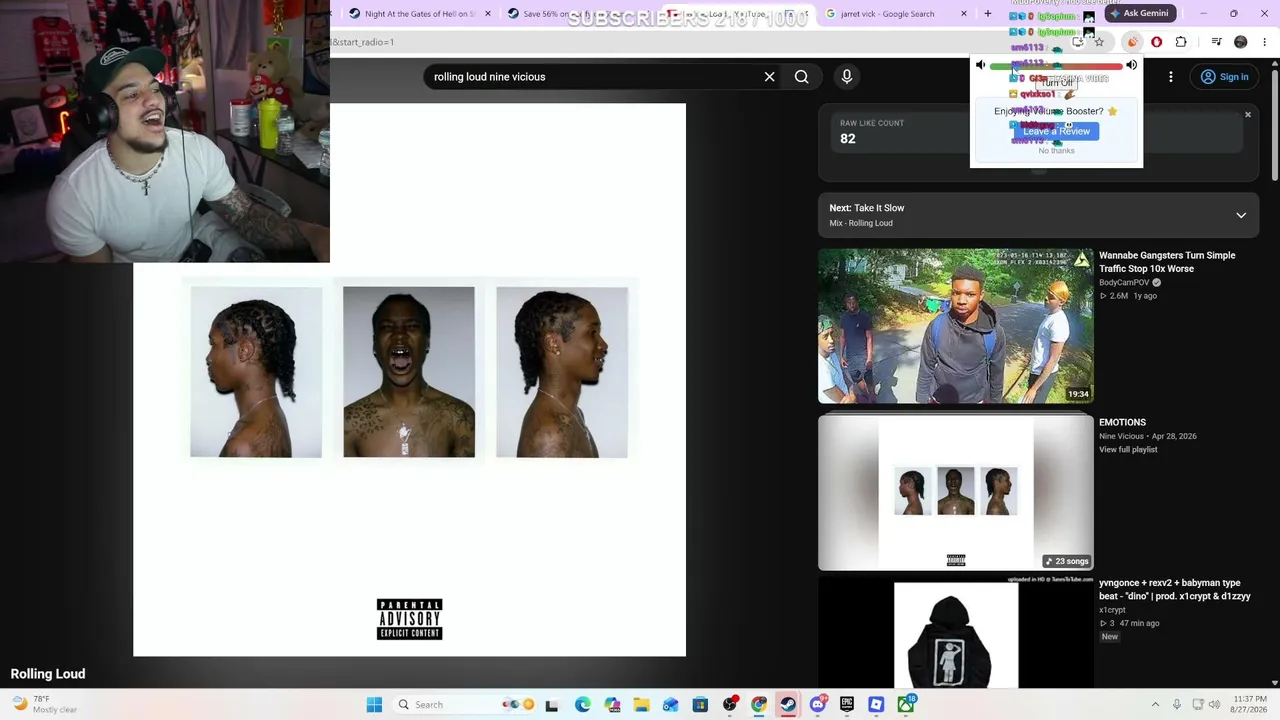Open Roblox from the taskbar
This screenshot has height=720, width=1280.
876,704
